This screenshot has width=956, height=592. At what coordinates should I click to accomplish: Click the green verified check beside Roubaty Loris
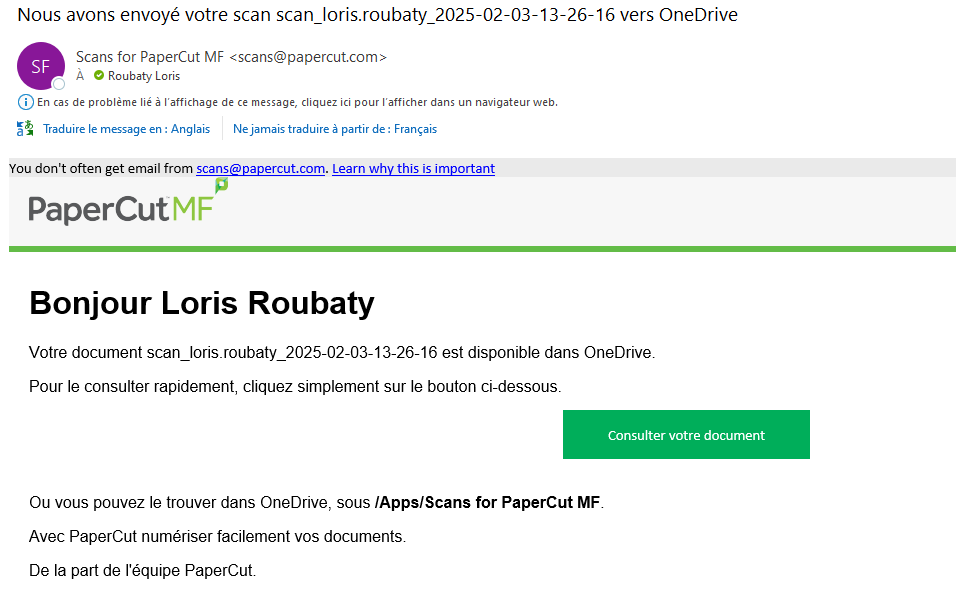click(x=99, y=76)
